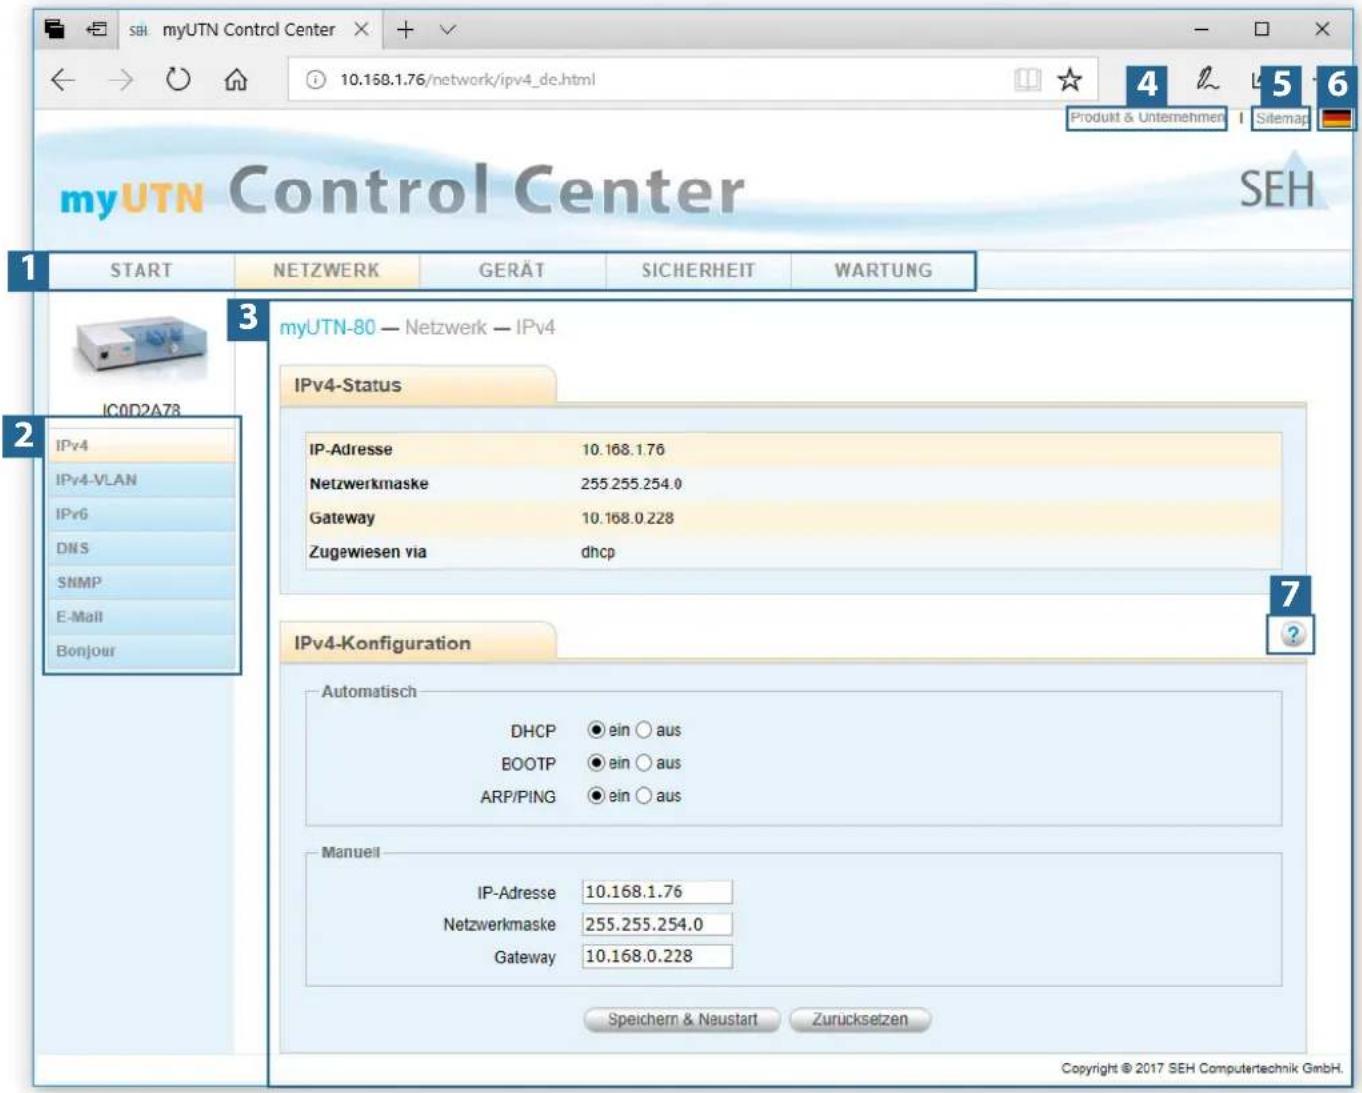This screenshot has width=1362, height=1093.
Task: Click the browser address bar URL
Action: 467,79
